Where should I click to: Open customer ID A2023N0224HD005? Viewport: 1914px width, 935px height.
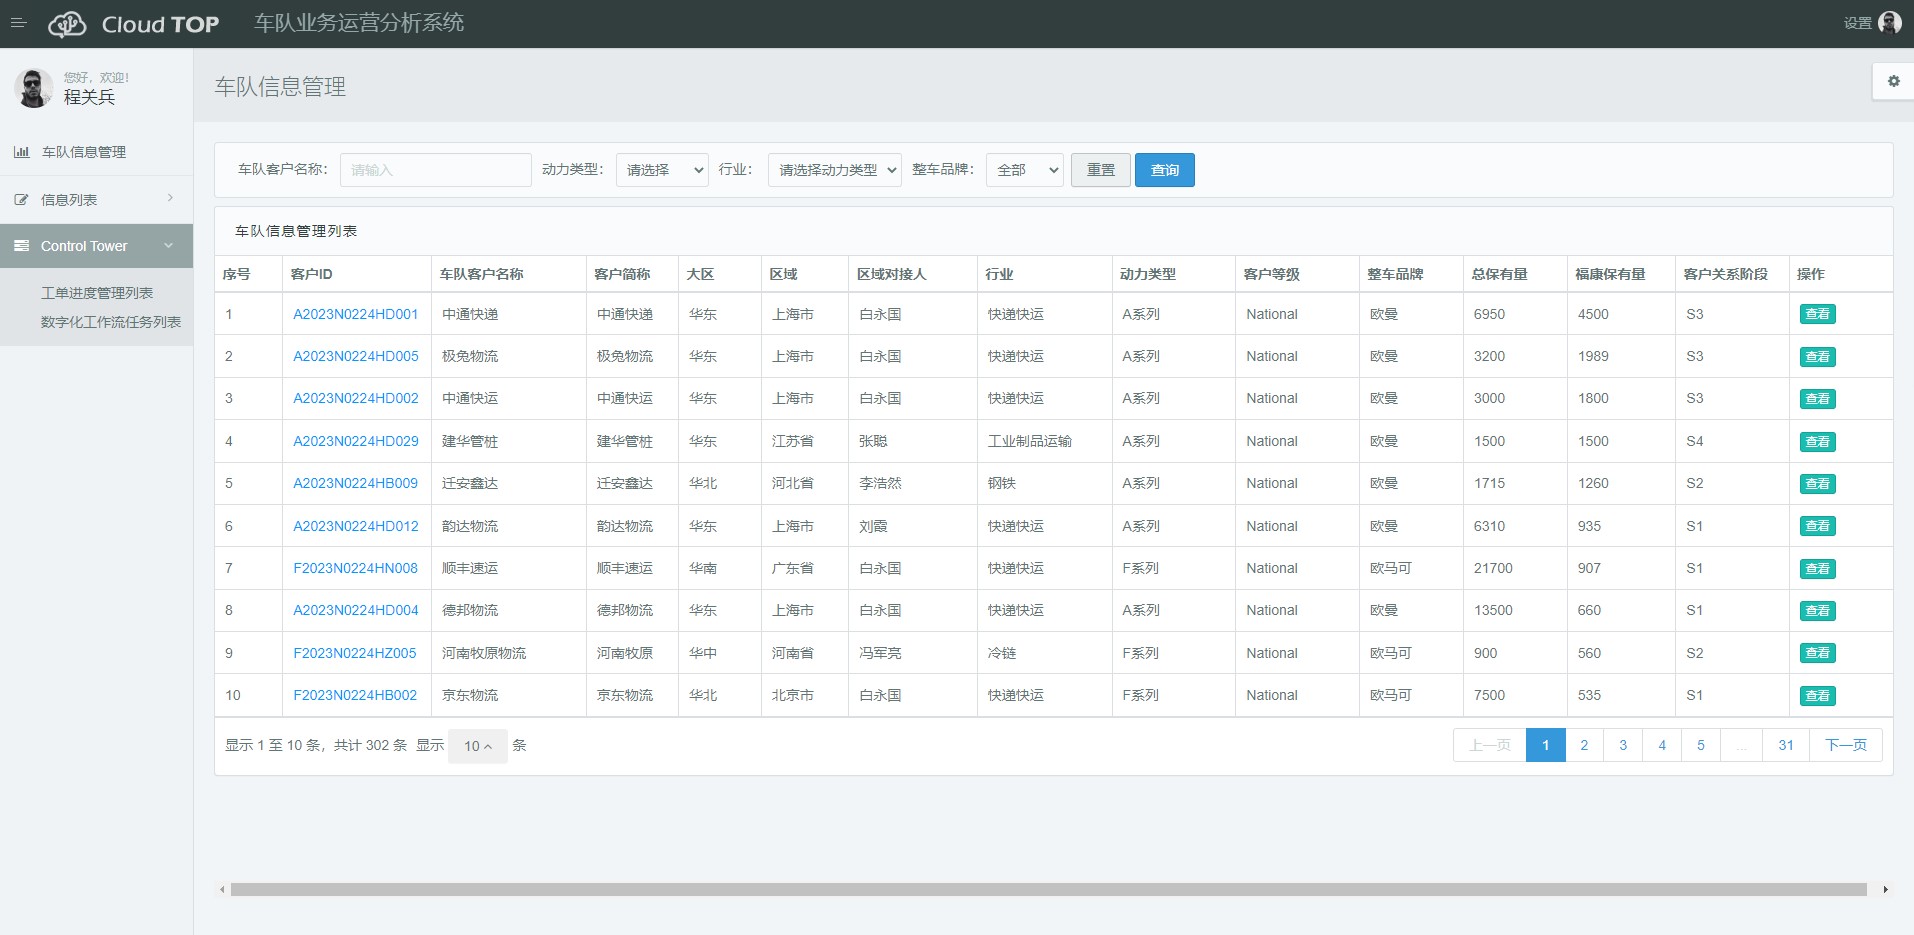pyautogui.click(x=356, y=356)
